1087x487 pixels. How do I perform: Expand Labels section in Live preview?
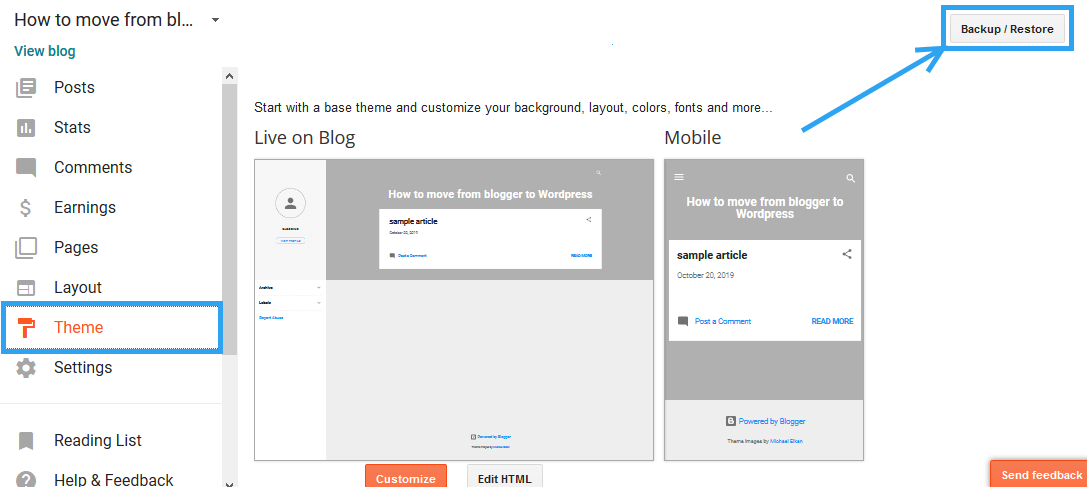point(319,302)
